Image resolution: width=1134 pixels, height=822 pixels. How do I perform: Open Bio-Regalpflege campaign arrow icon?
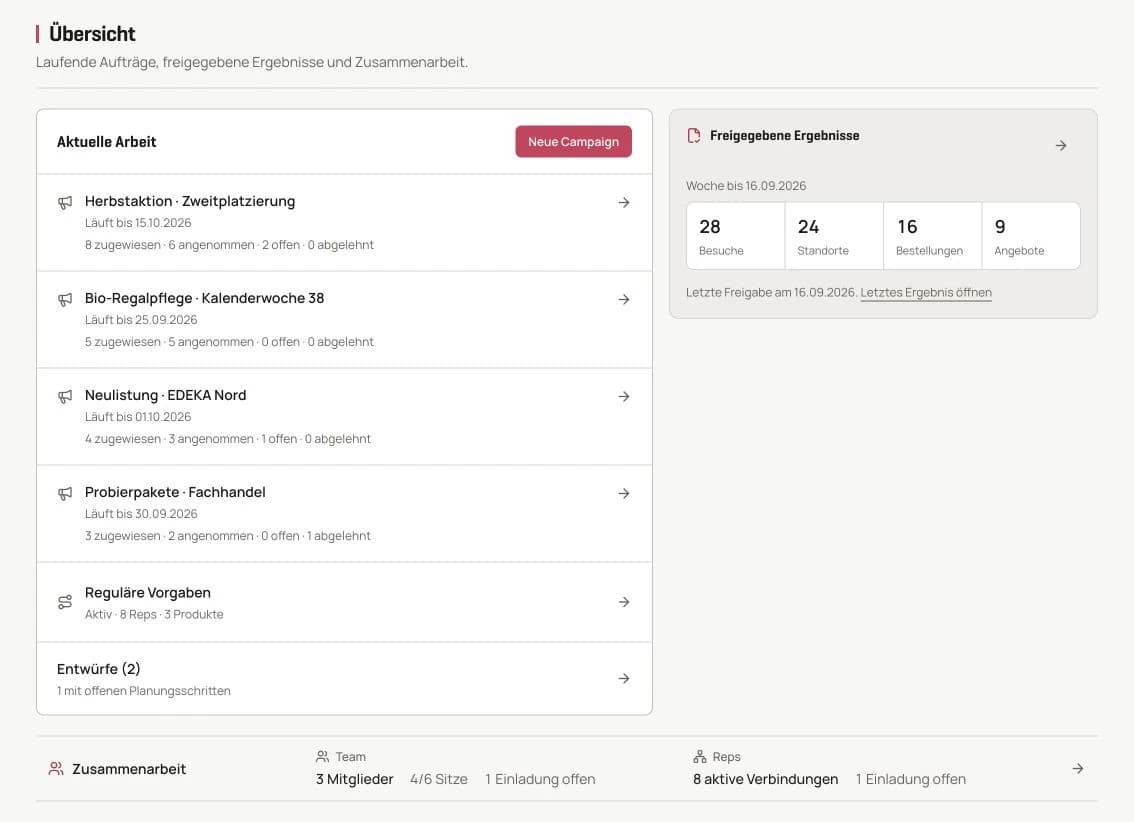tap(623, 299)
